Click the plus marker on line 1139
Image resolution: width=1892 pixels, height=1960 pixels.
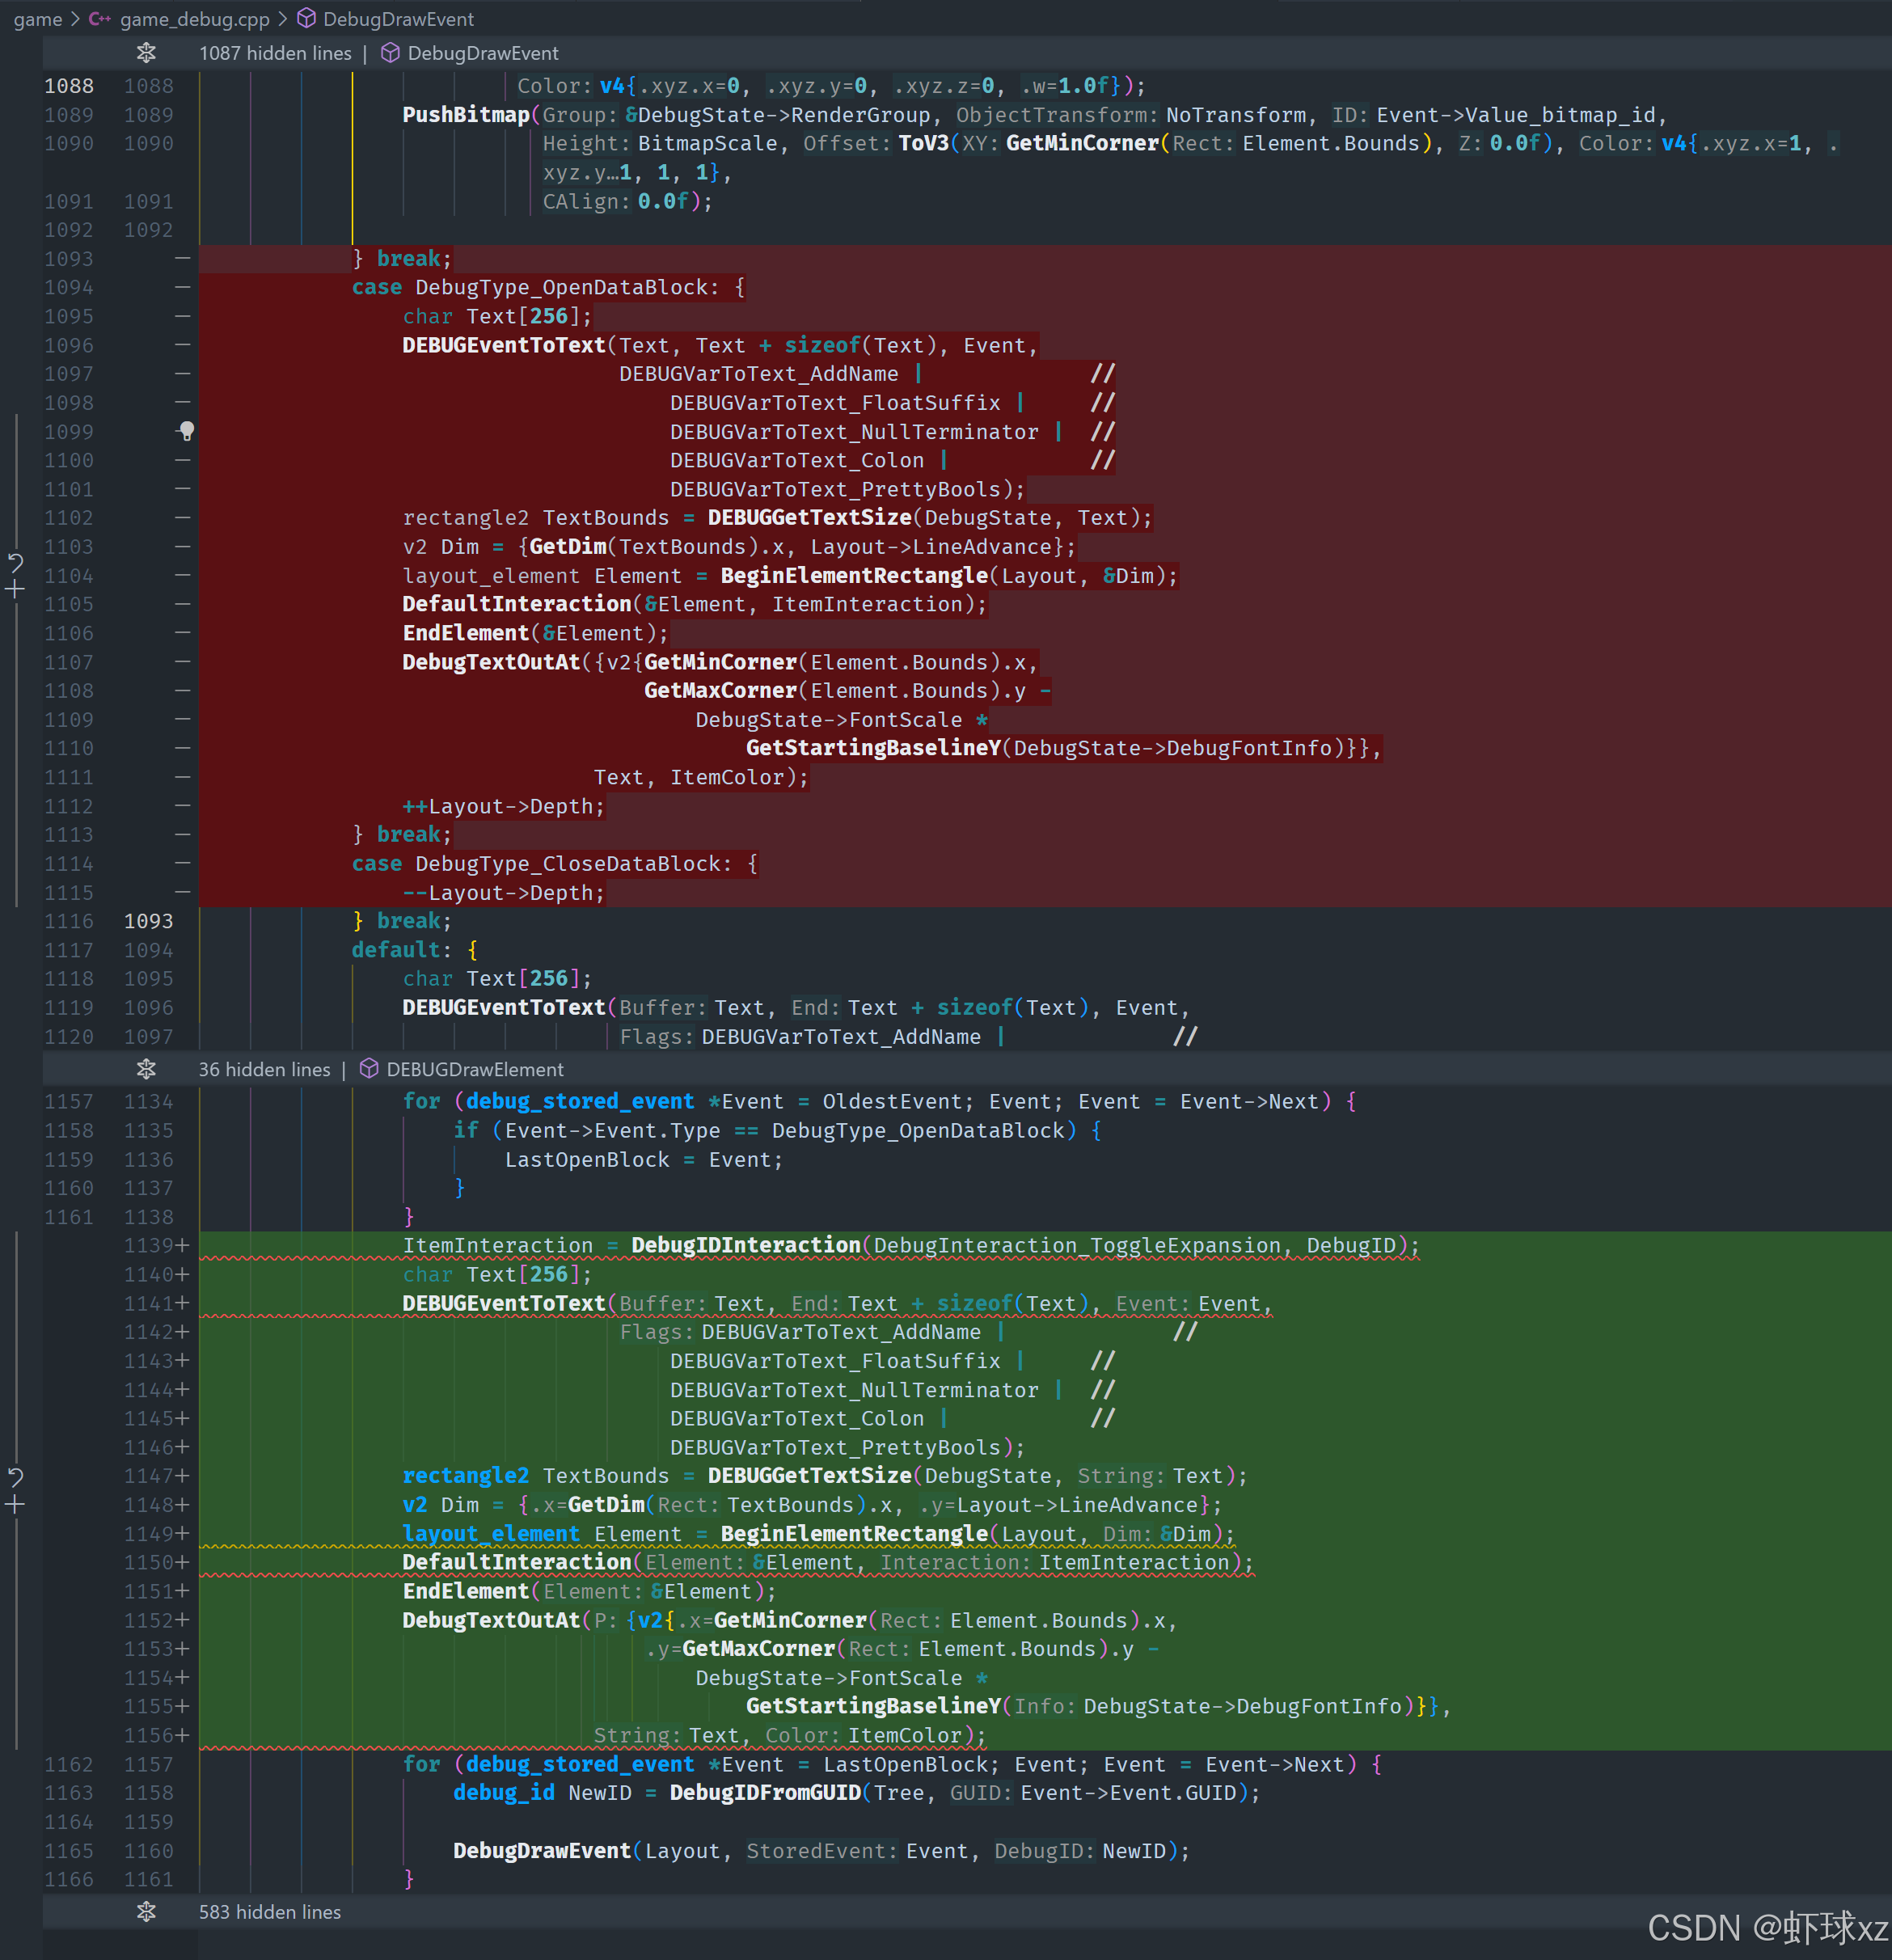182,1245
